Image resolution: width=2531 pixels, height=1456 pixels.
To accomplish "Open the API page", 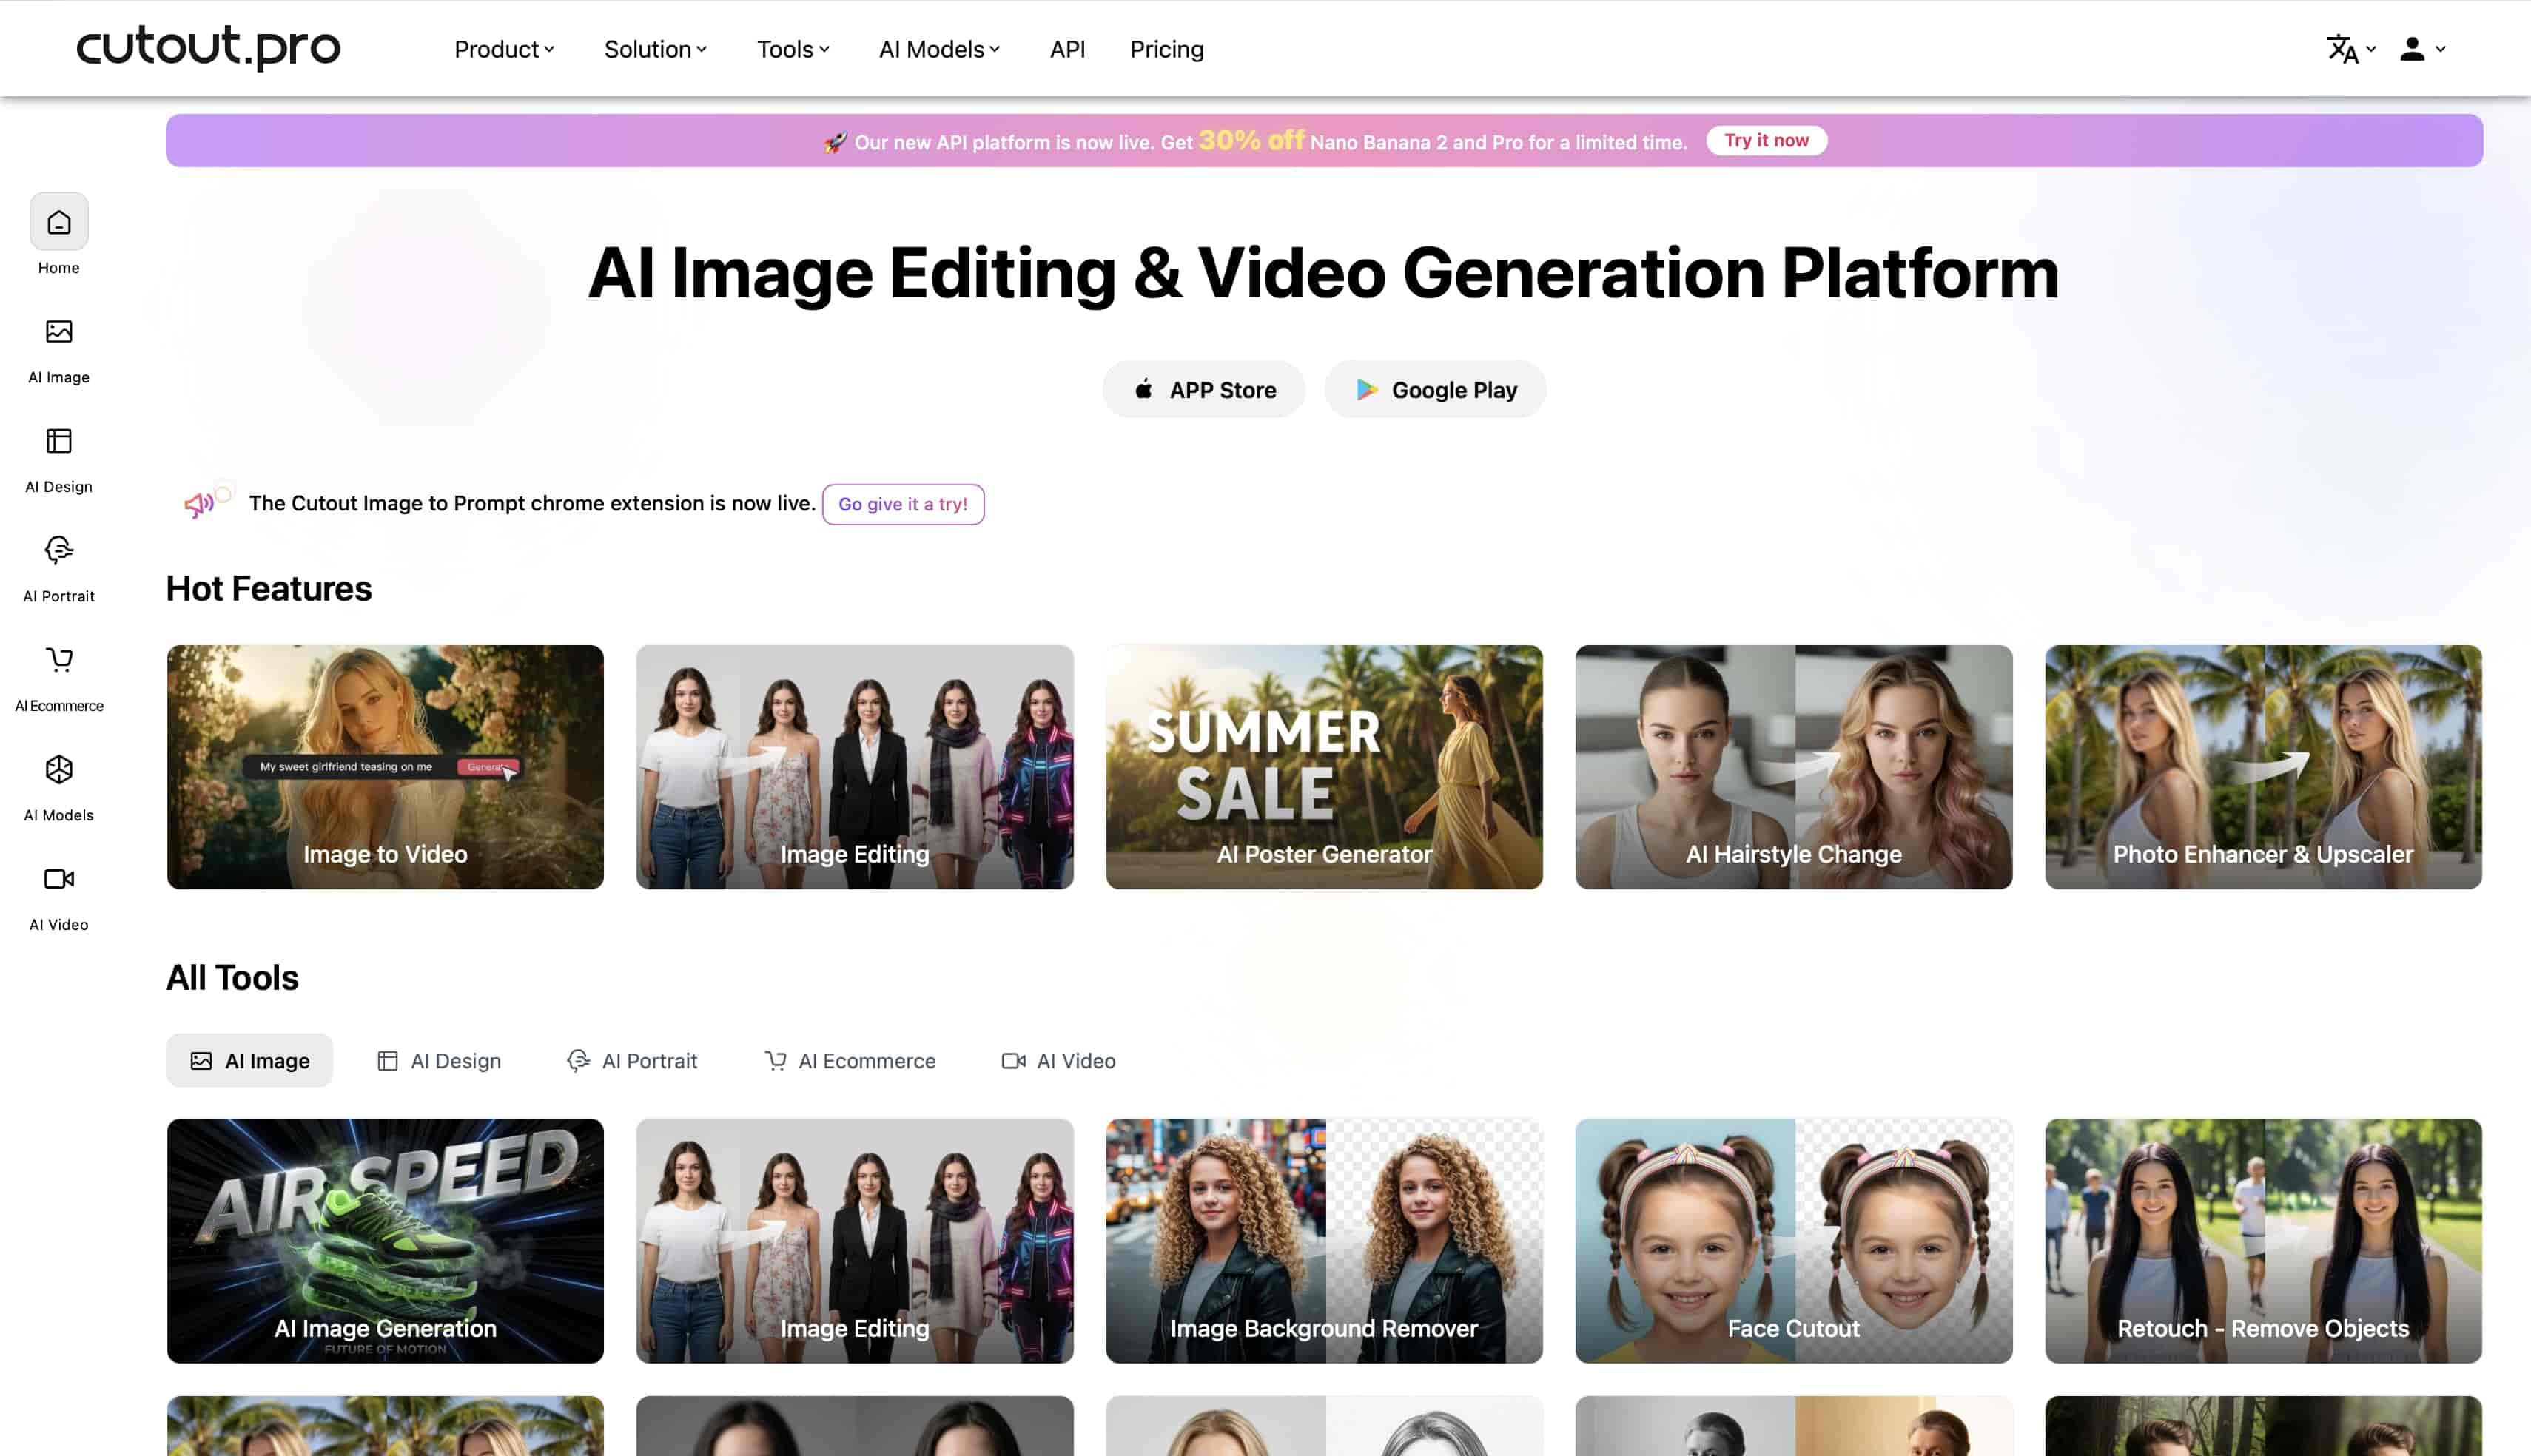I will pos(1067,49).
